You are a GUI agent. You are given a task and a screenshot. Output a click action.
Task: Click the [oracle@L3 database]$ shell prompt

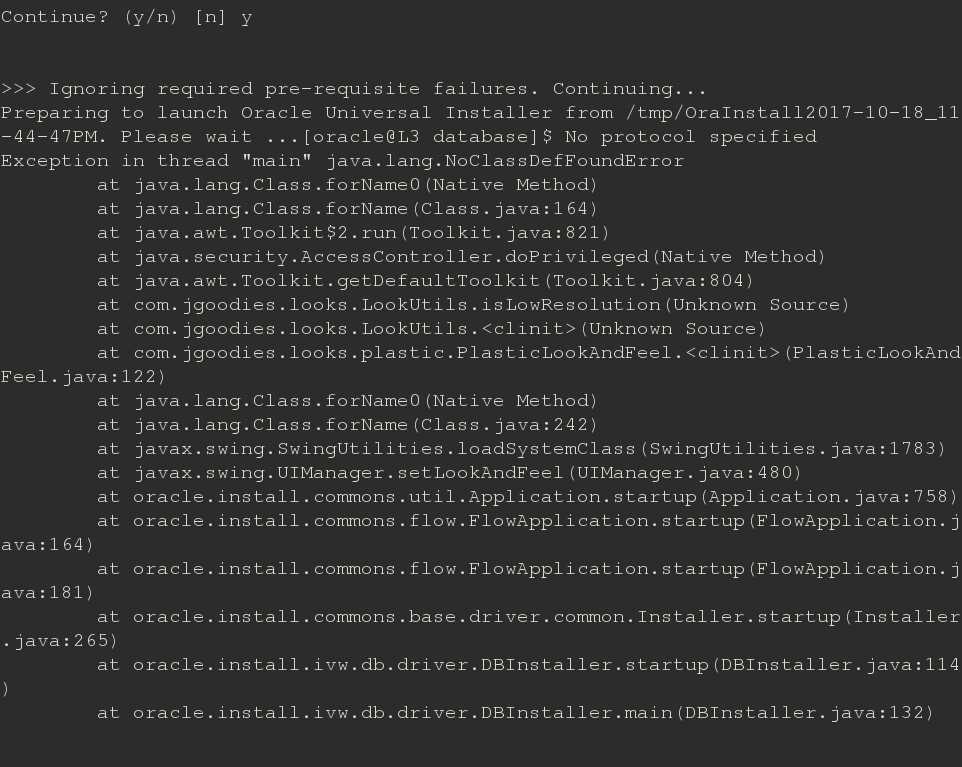click(x=428, y=137)
